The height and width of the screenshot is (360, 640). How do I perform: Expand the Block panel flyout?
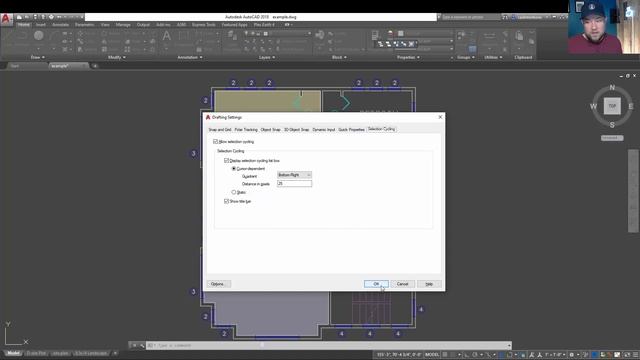(339, 58)
